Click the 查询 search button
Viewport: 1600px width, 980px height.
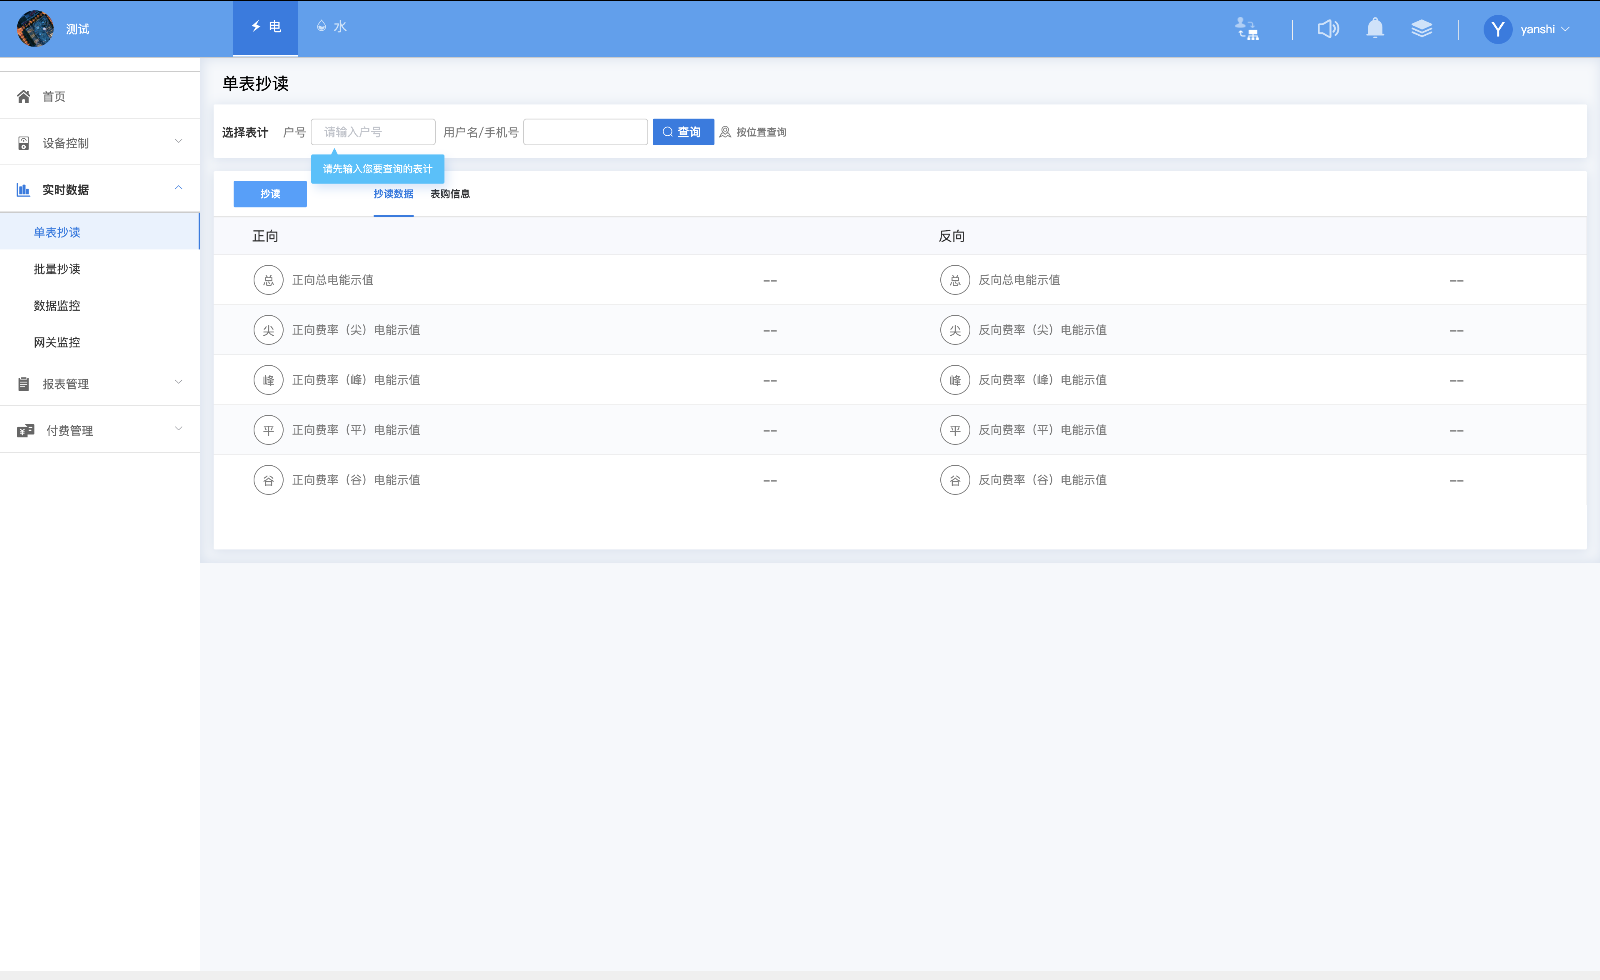pyautogui.click(x=683, y=132)
